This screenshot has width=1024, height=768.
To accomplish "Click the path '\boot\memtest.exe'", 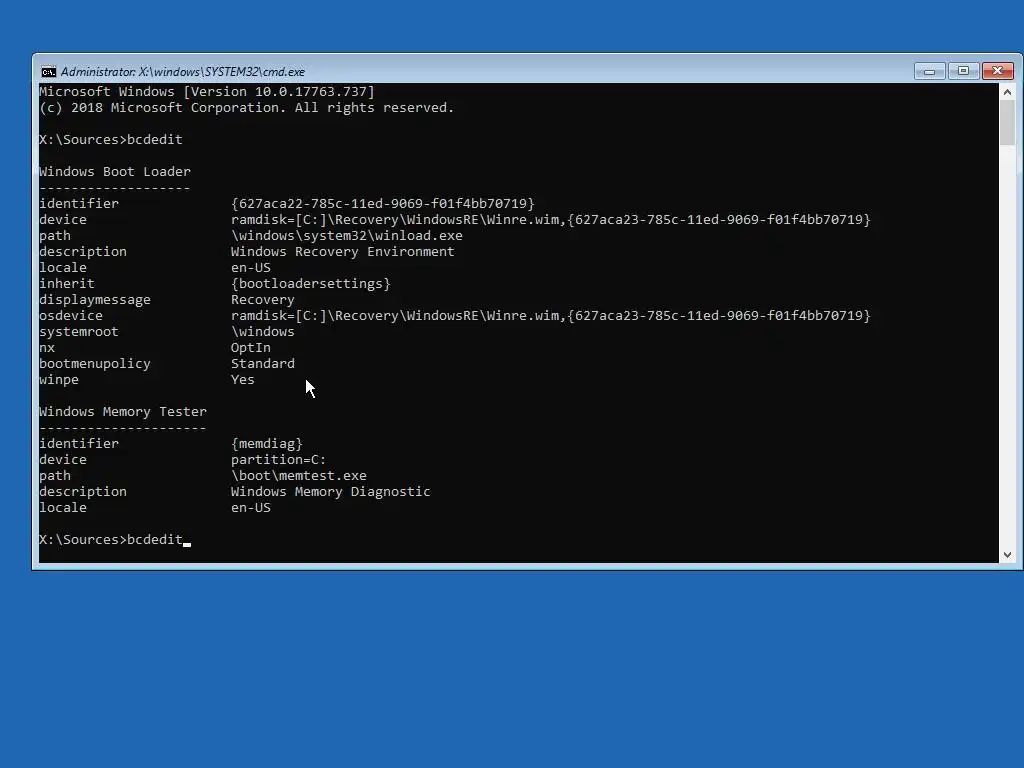I will pyautogui.click(x=298, y=476).
